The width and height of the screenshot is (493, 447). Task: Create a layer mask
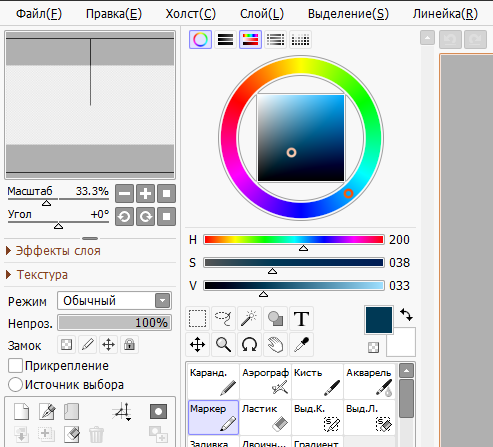(158, 412)
